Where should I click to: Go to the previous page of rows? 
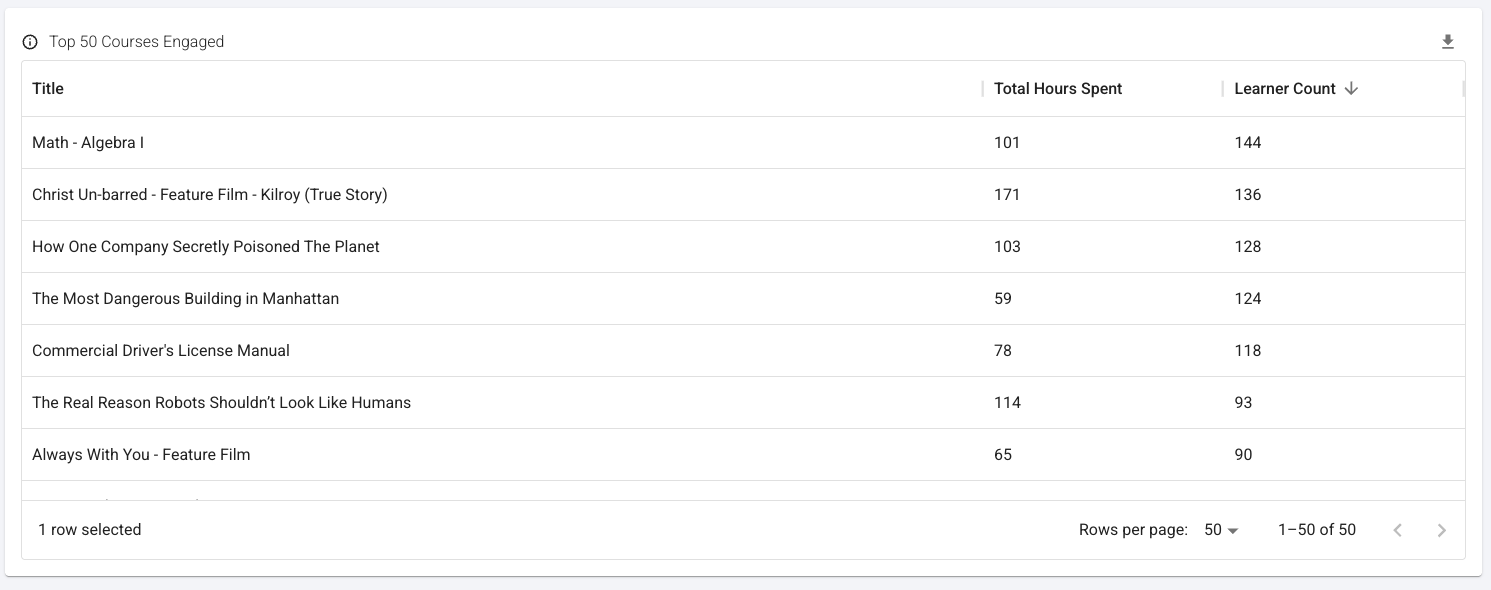pos(1397,530)
